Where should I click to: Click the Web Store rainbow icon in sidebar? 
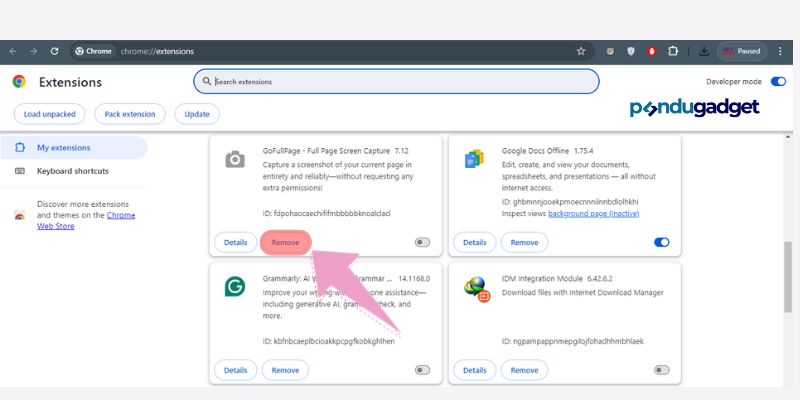coord(20,215)
